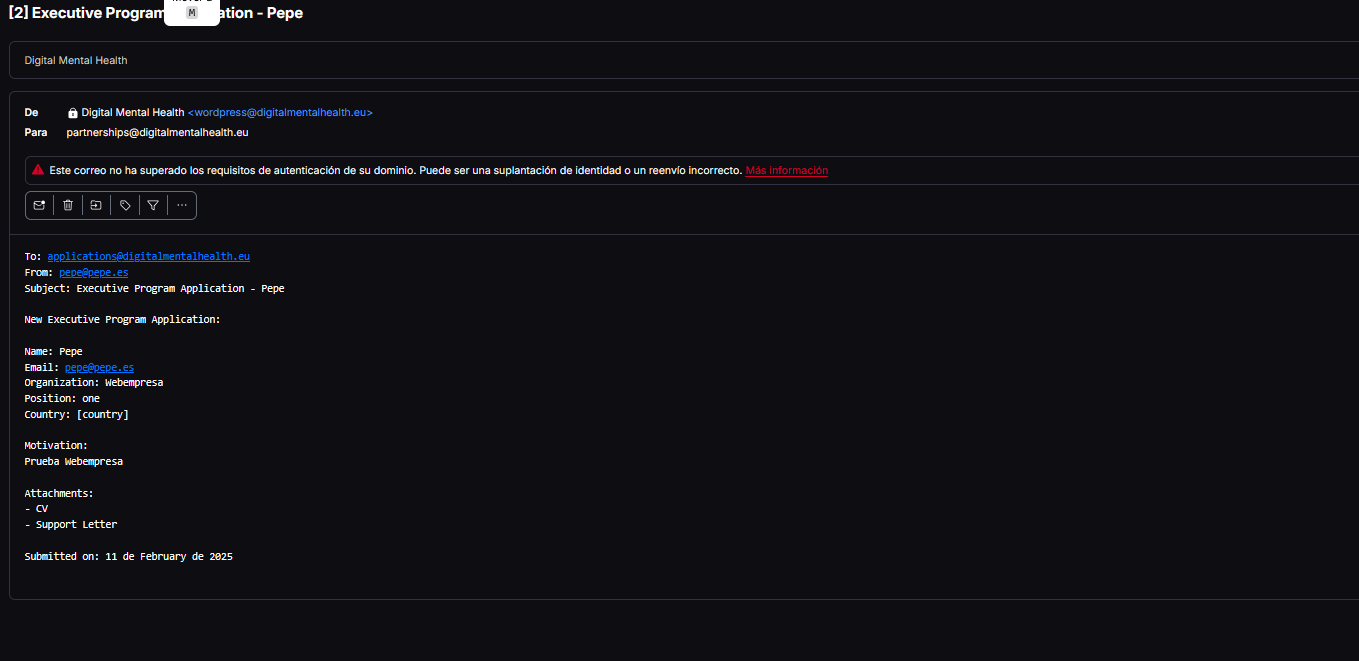The height and width of the screenshot is (661, 1359).
Task: Mark the message as unread with envelope icon
Action: 40,205
